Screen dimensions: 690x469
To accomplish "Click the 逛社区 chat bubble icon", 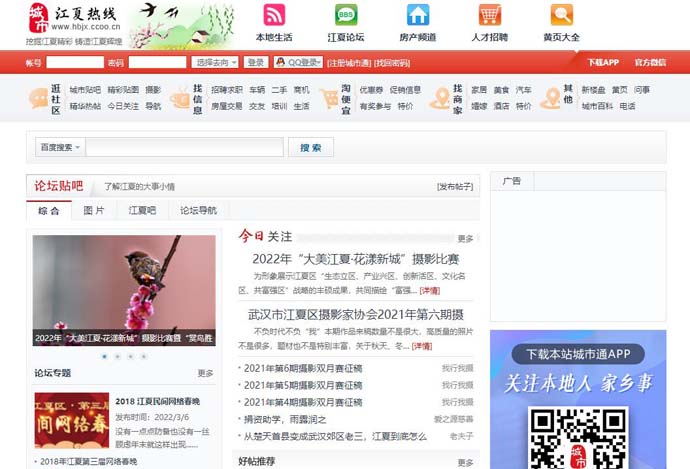I will coord(38,98).
